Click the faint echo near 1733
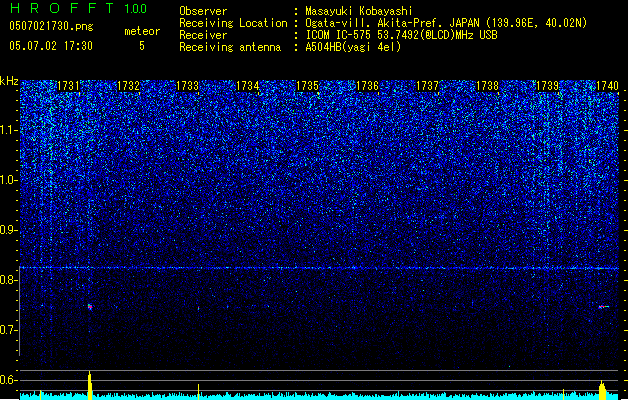This screenshot has height=400, width=629. [x=198, y=308]
